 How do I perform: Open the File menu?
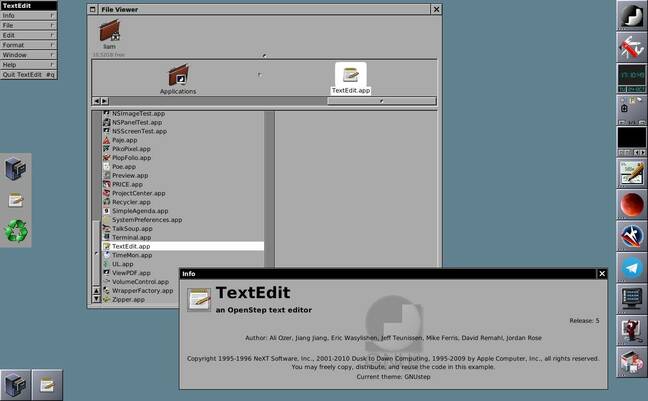(29, 25)
